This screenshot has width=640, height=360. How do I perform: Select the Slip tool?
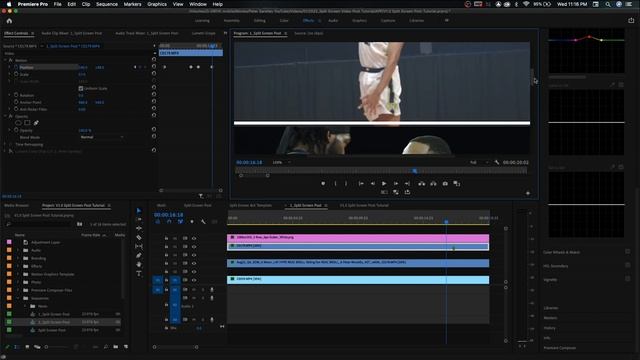tap(139, 247)
